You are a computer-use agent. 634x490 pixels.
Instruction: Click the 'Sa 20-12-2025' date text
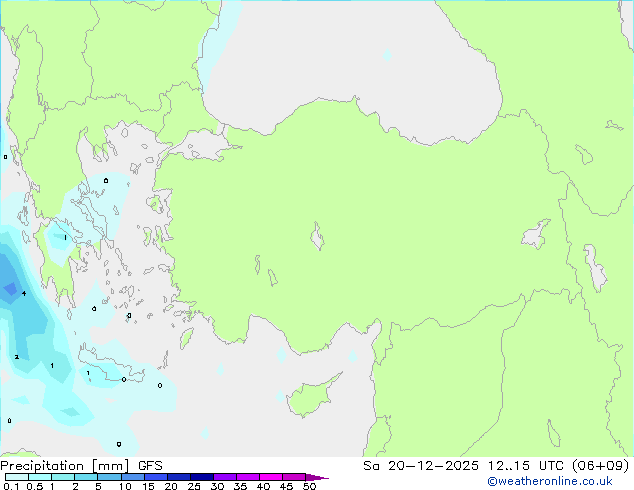pyautogui.click(x=421, y=466)
